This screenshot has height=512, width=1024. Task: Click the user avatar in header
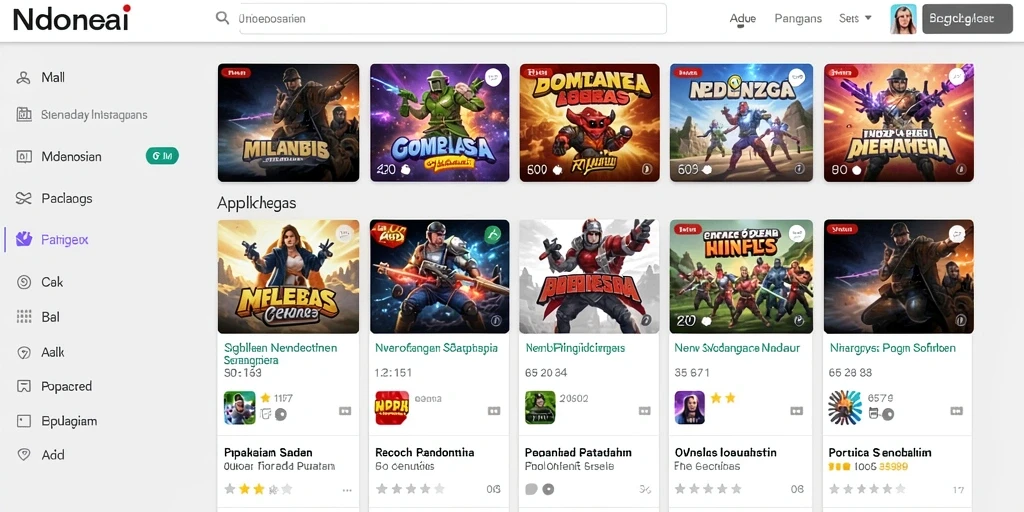click(903, 19)
